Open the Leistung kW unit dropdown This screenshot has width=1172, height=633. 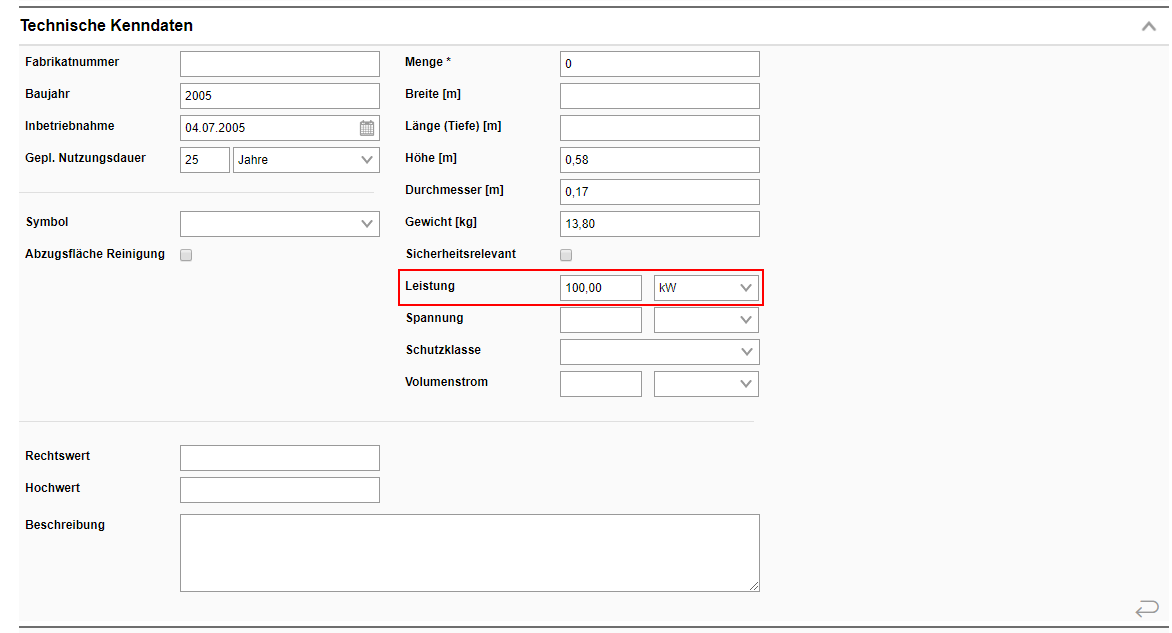(706, 288)
